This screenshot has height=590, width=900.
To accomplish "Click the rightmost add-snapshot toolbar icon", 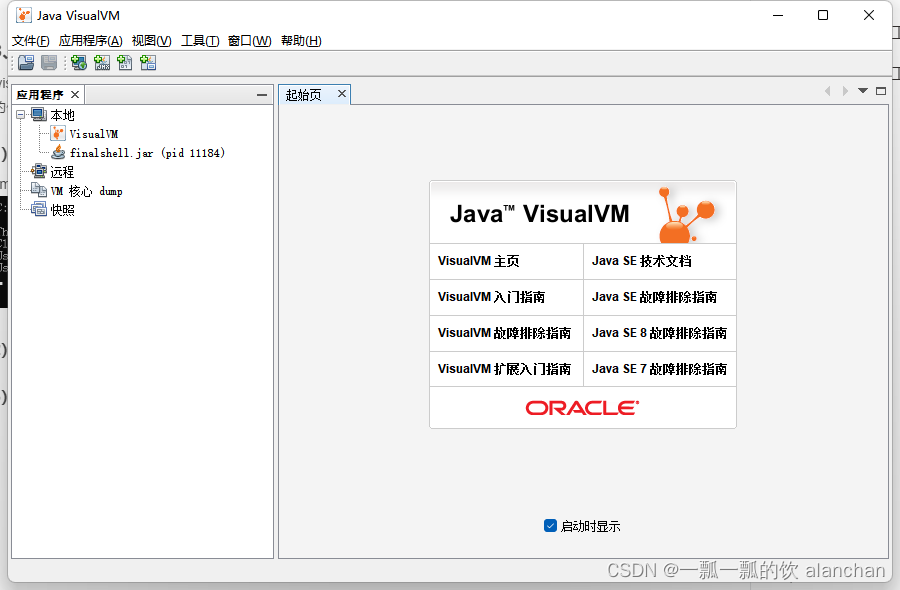I will (147, 62).
